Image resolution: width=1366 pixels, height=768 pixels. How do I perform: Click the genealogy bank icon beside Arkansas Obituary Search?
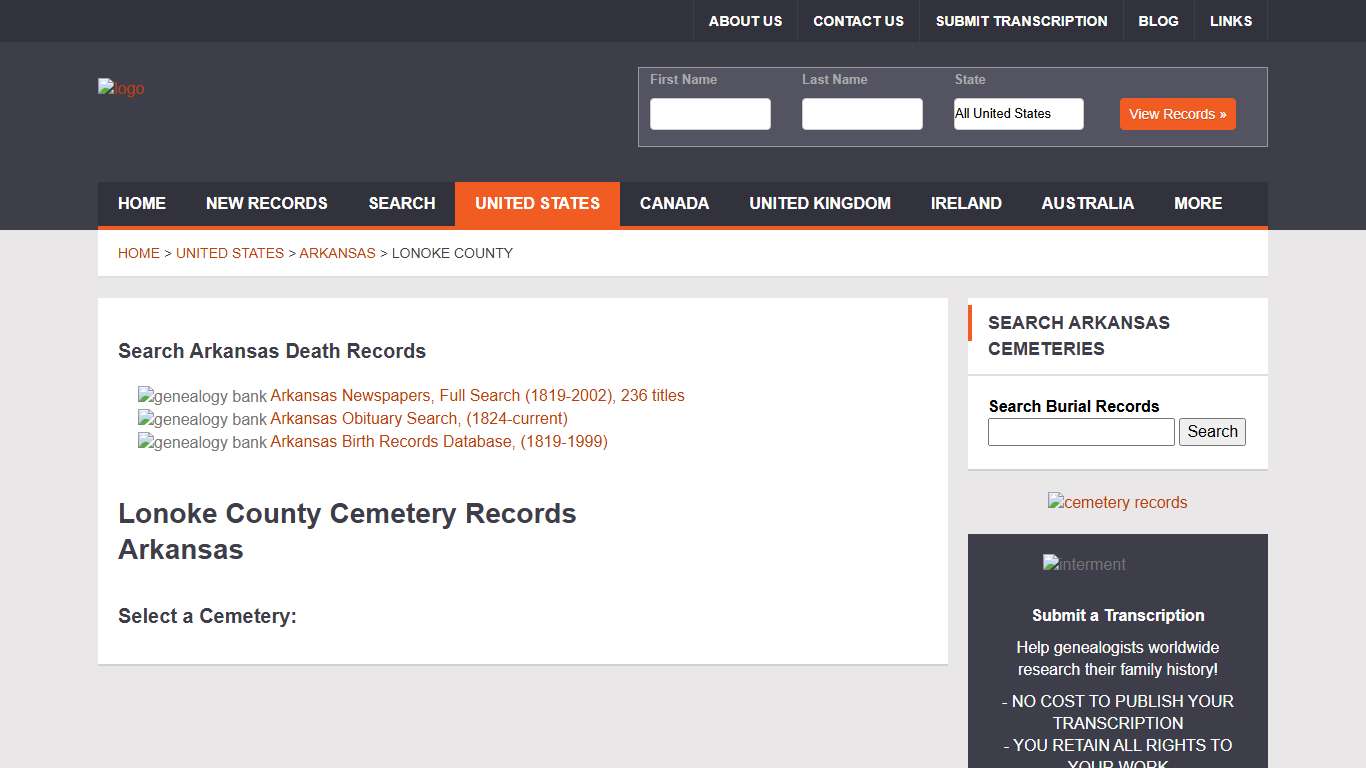click(x=145, y=419)
